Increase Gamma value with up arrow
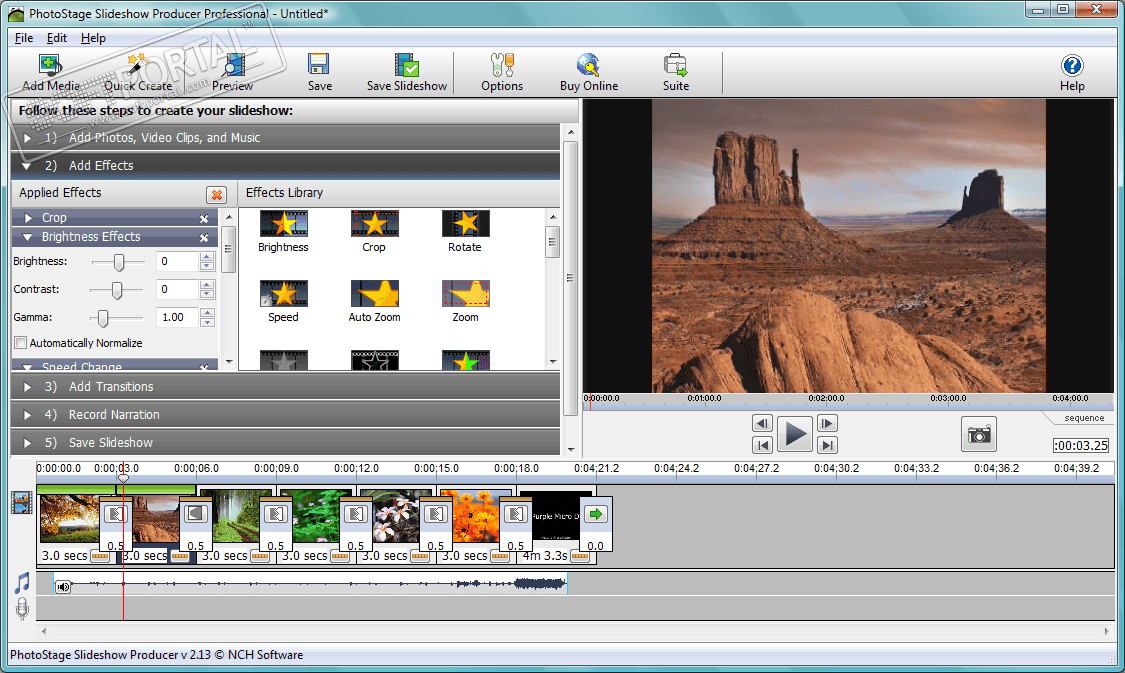1125x673 pixels. click(207, 313)
